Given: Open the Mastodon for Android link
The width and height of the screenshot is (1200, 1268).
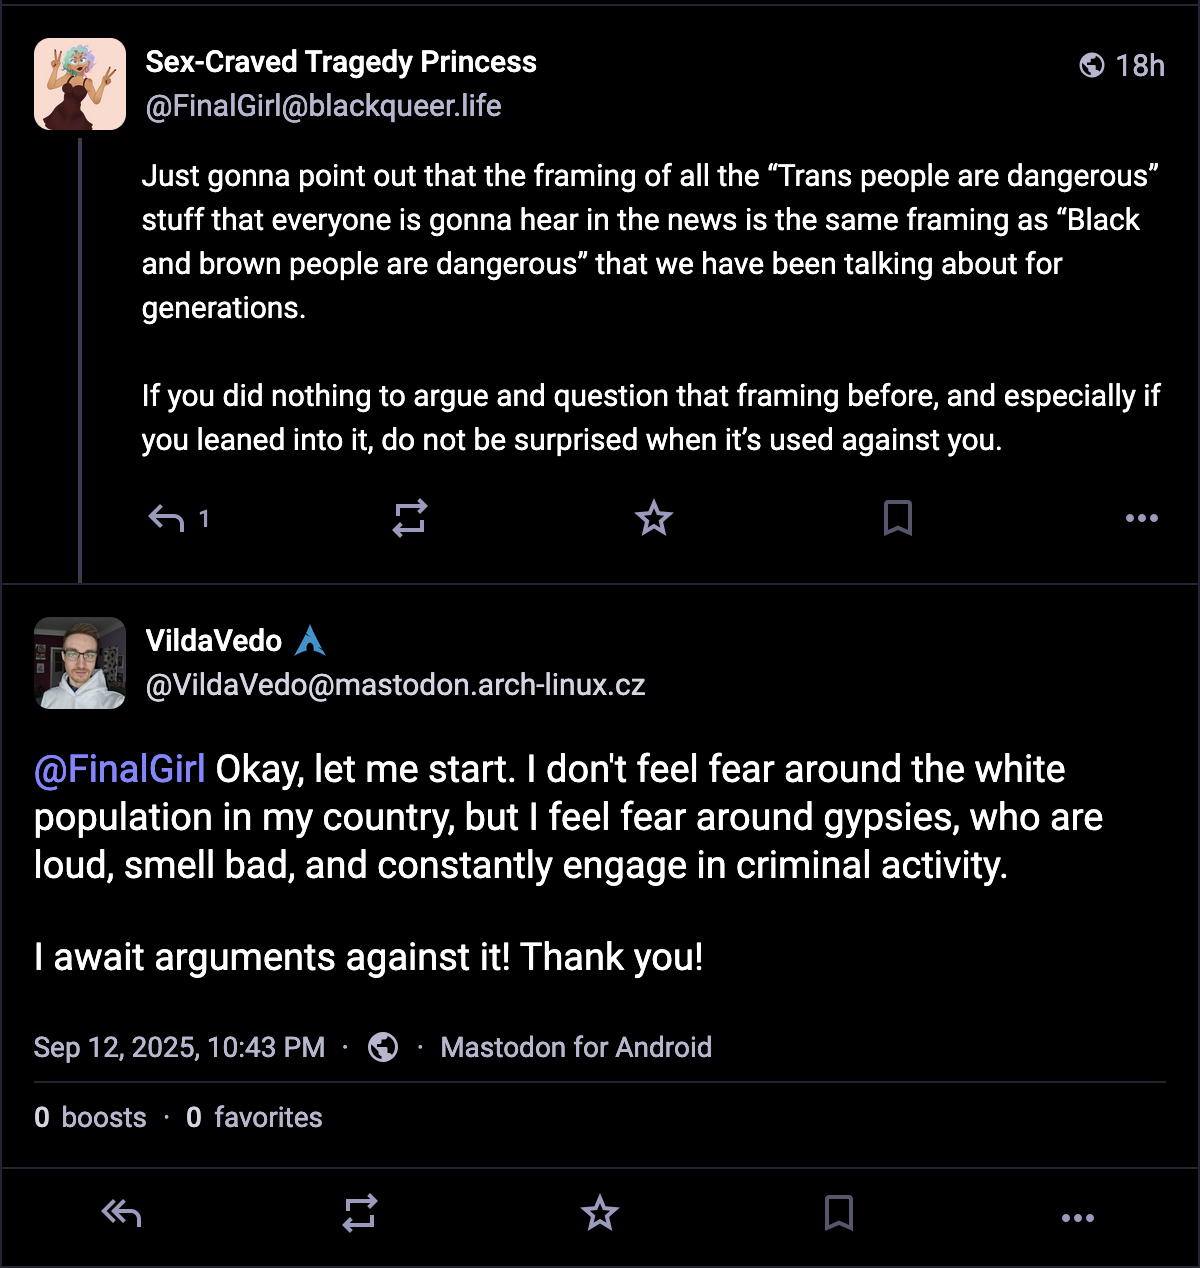Looking at the screenshot, I should [576, 1047].
